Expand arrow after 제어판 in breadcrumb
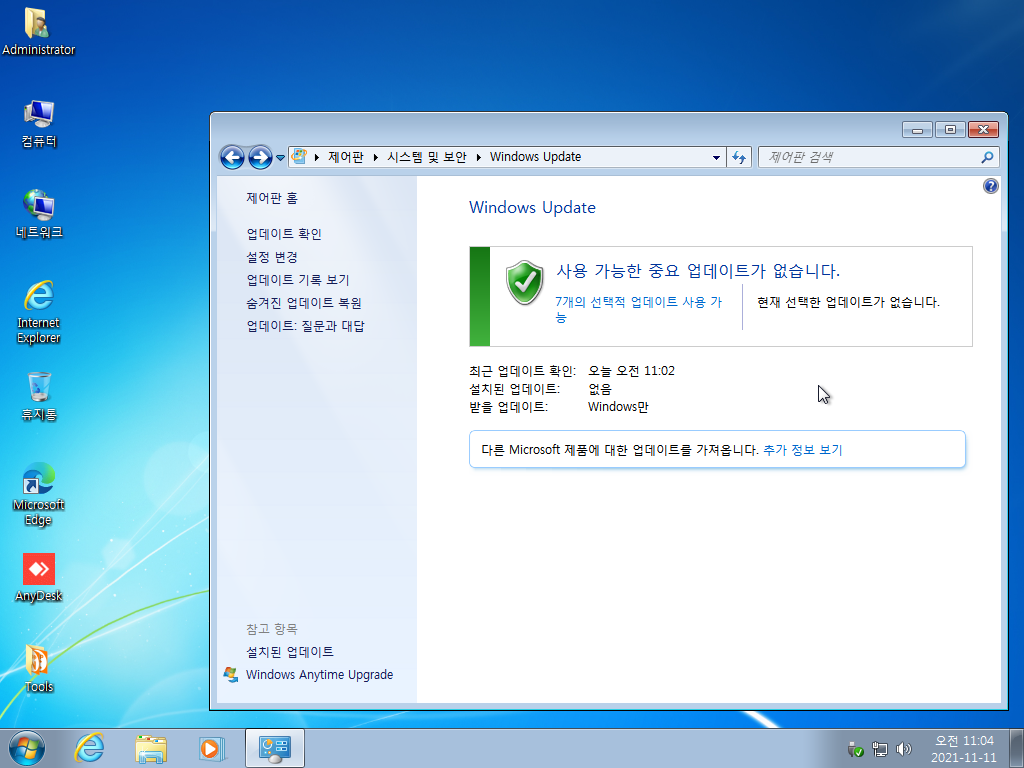 (376, 157)
